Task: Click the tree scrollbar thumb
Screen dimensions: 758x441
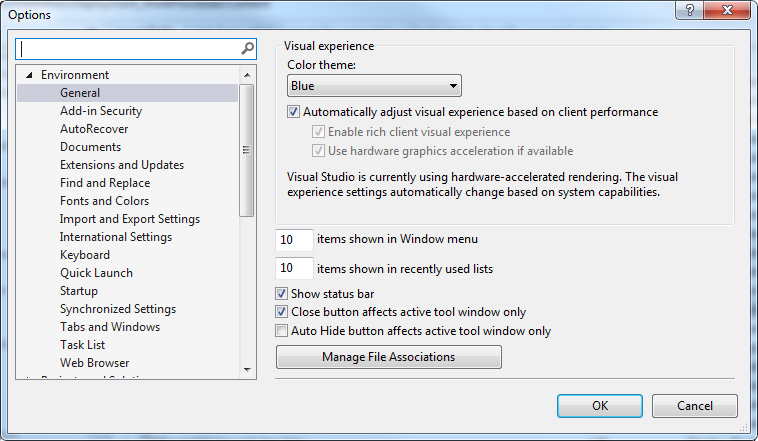Action: tap(247, 150)
